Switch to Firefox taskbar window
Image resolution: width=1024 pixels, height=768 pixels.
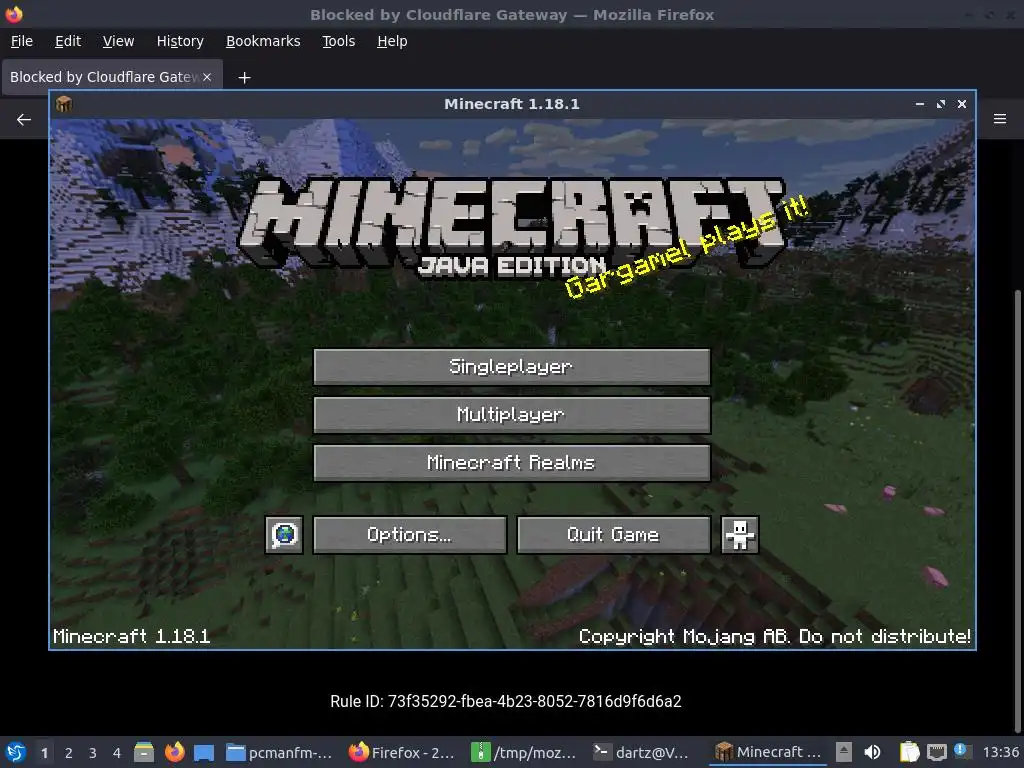pos(401,752)
